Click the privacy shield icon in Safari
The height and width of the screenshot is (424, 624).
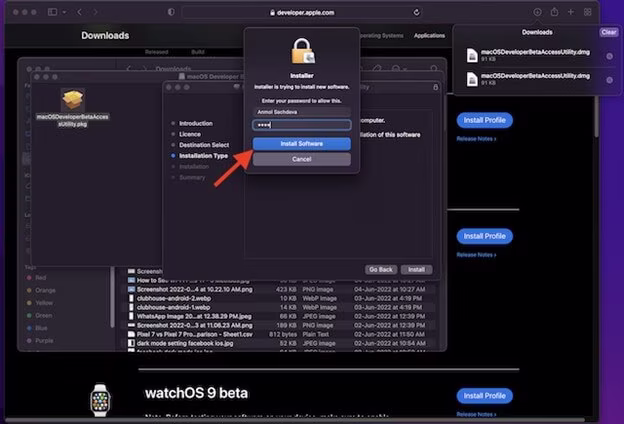[x=171, y=12]
